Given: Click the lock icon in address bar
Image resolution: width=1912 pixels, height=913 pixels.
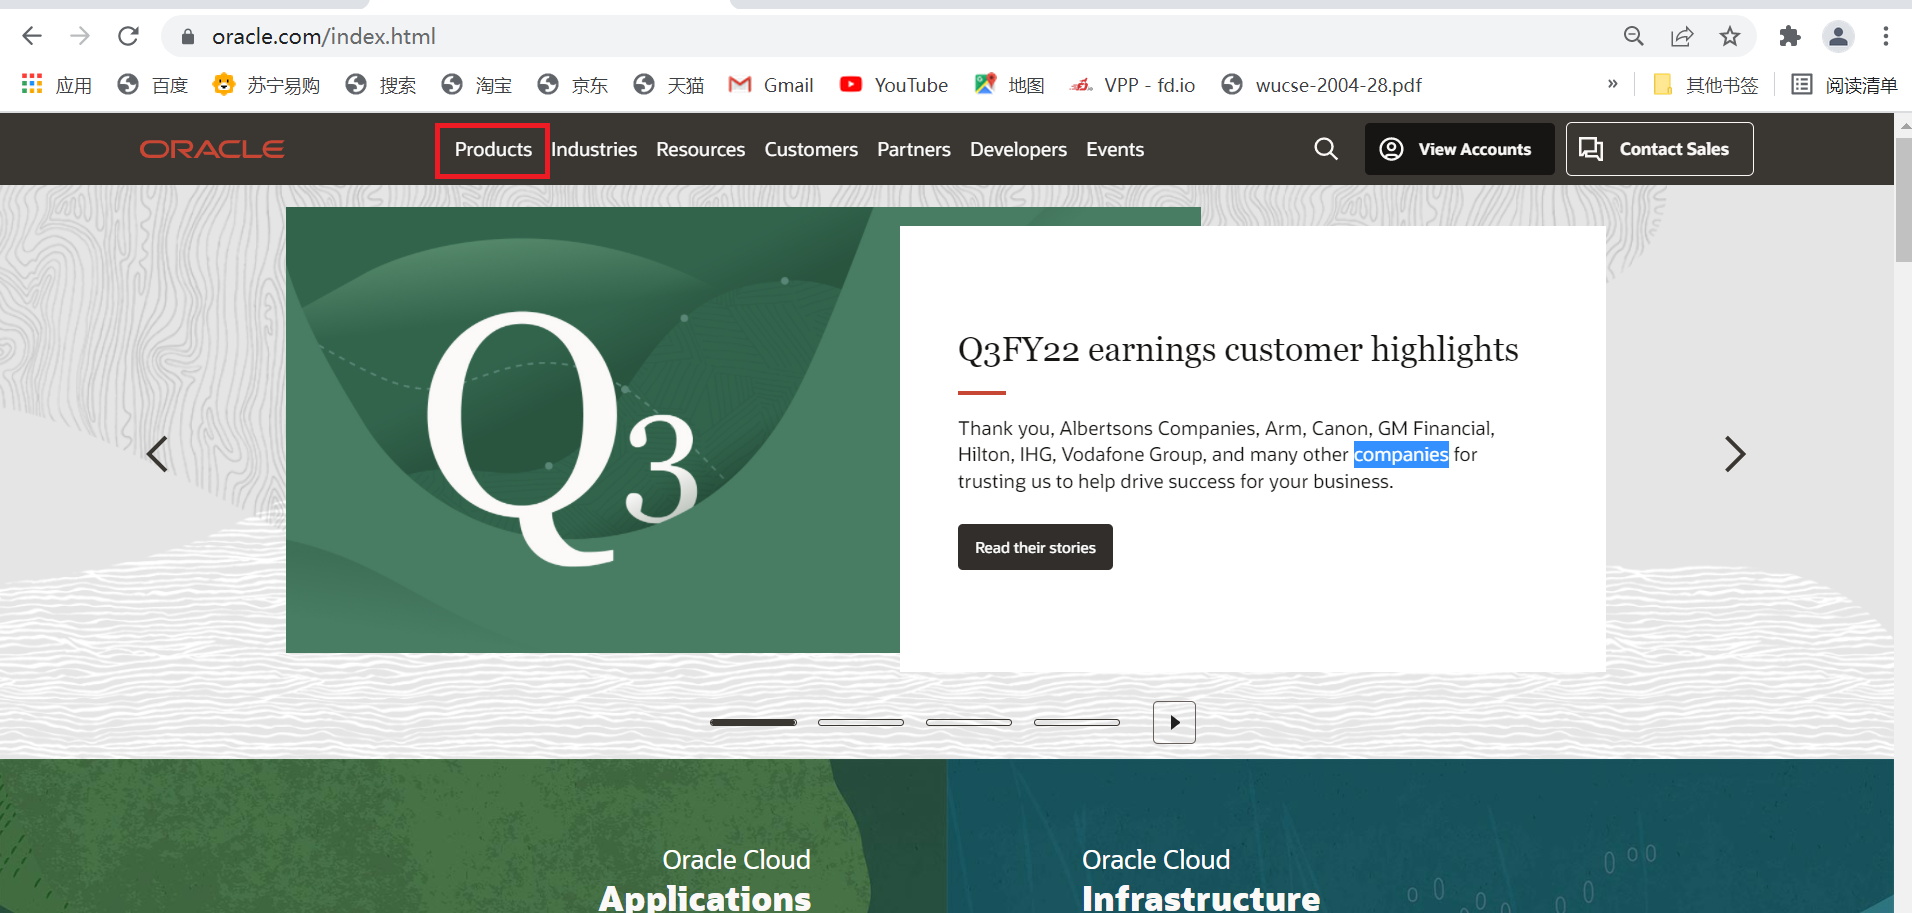Looking at the screenshot, I should (x=187, y=37).
